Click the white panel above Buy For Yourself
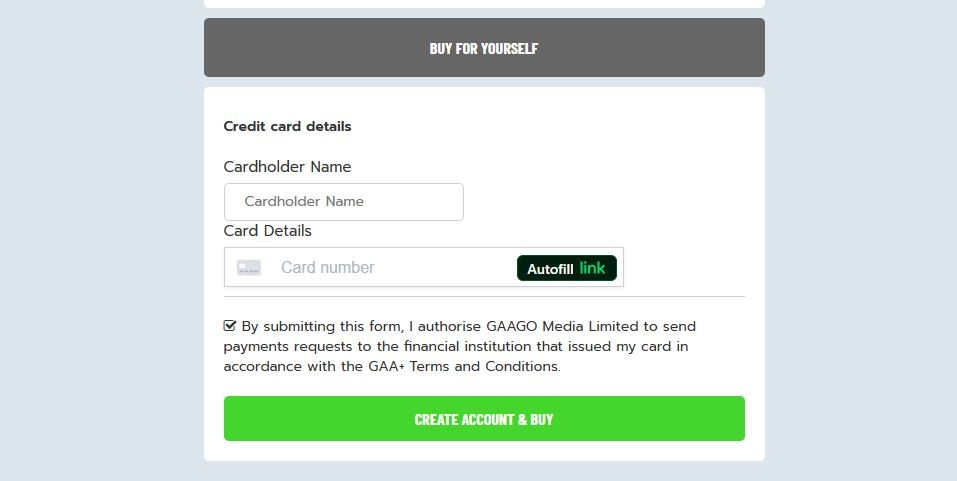 click(x=484, y=4)
